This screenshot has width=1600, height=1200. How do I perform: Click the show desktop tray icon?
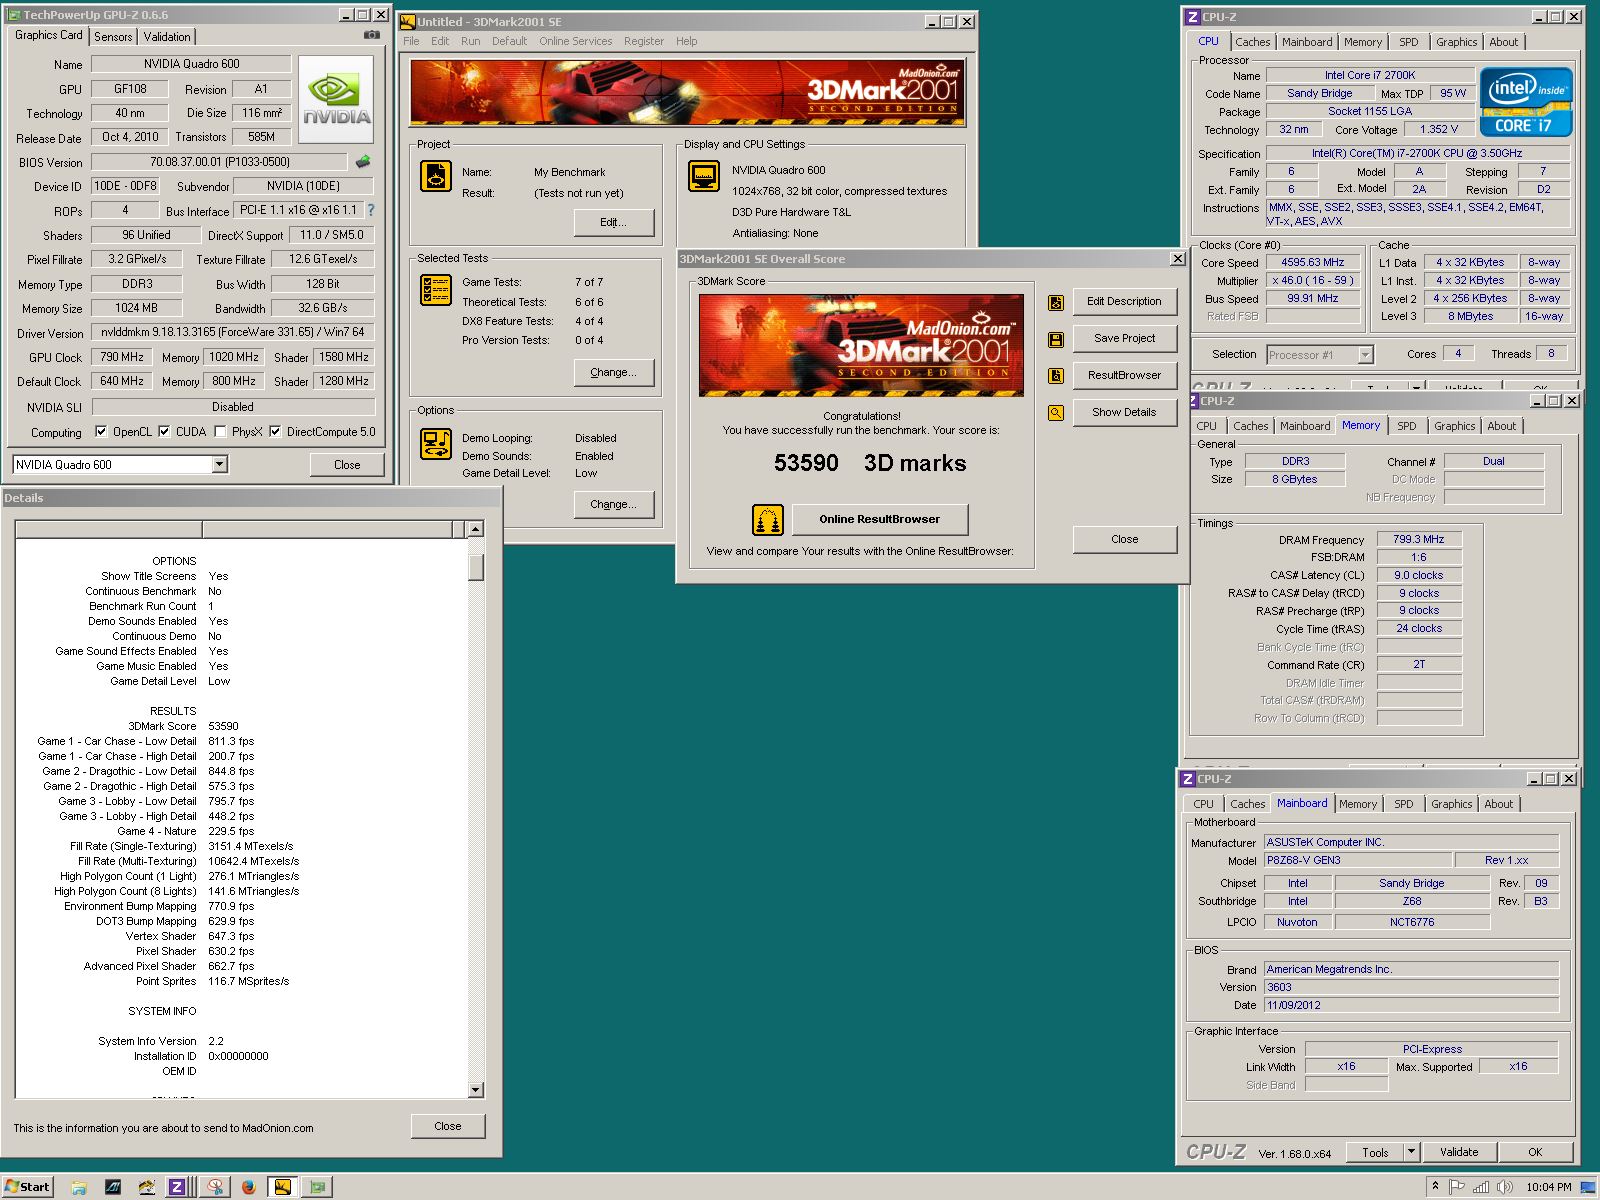coord(1589,1187)
